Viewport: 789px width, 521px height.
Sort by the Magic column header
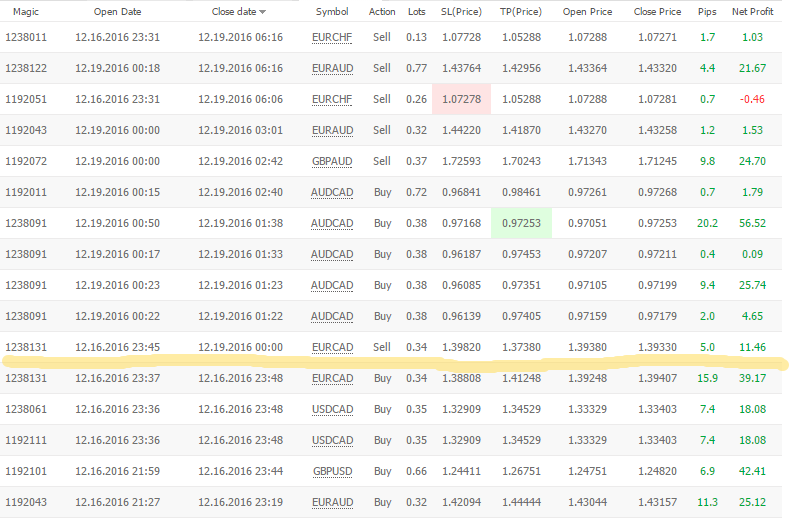[x=26, y=12]
